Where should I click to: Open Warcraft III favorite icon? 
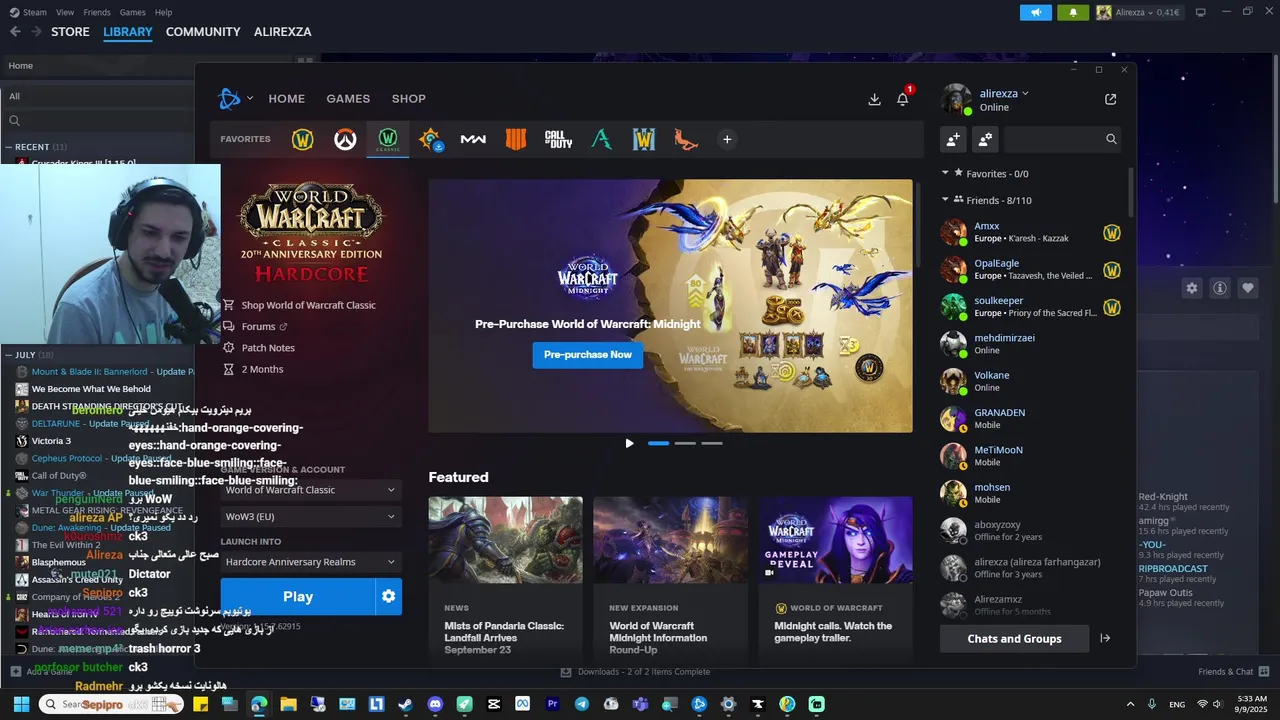click(644, 140)
